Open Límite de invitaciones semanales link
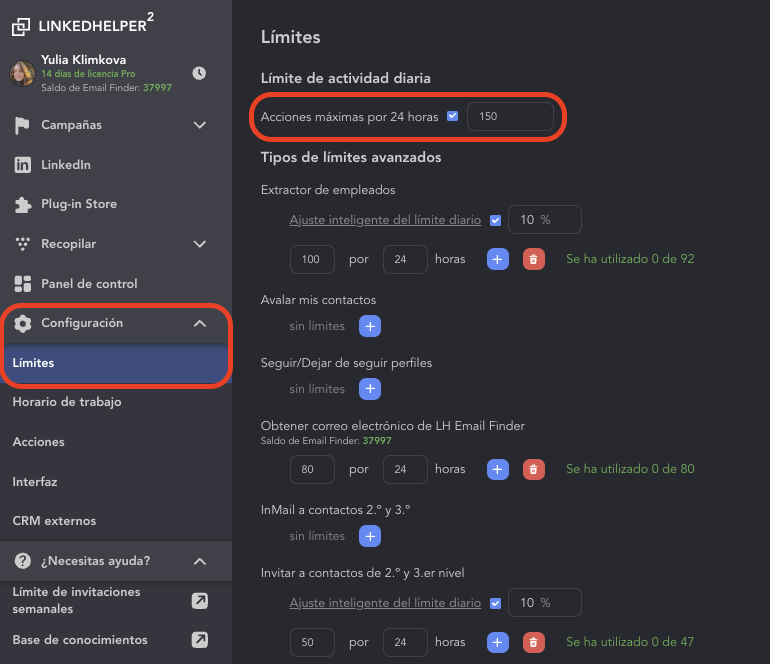 pos(76,600)
